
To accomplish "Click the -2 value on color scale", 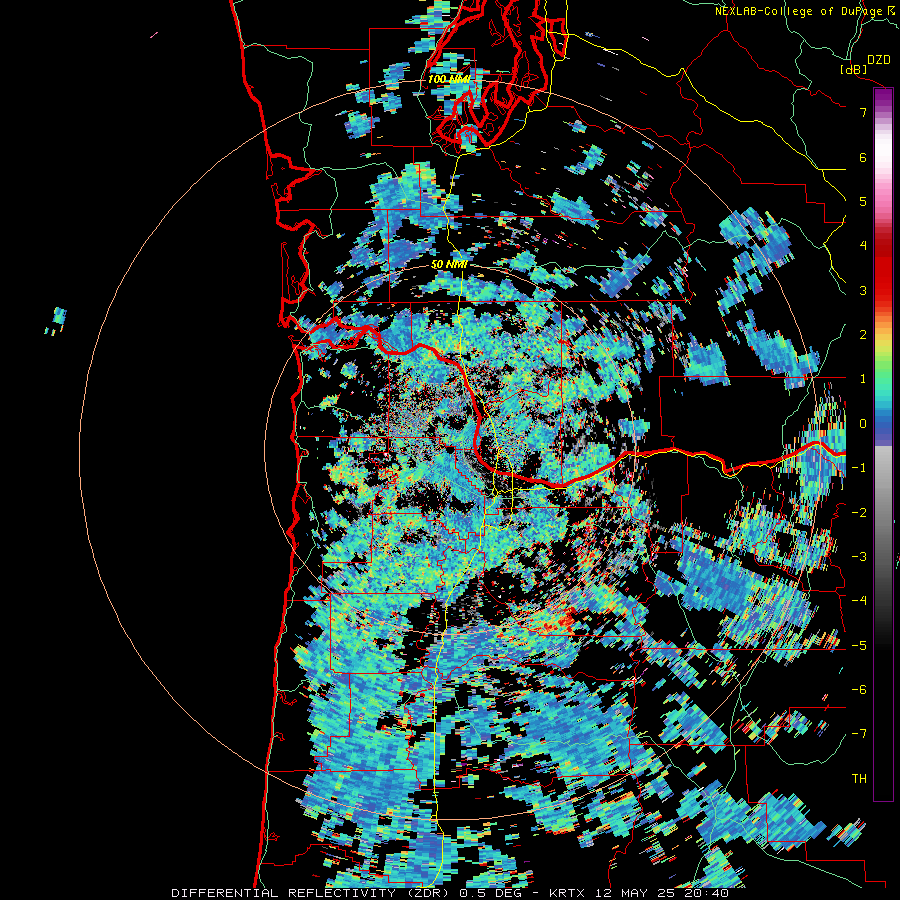I will (x=859, y=513).
